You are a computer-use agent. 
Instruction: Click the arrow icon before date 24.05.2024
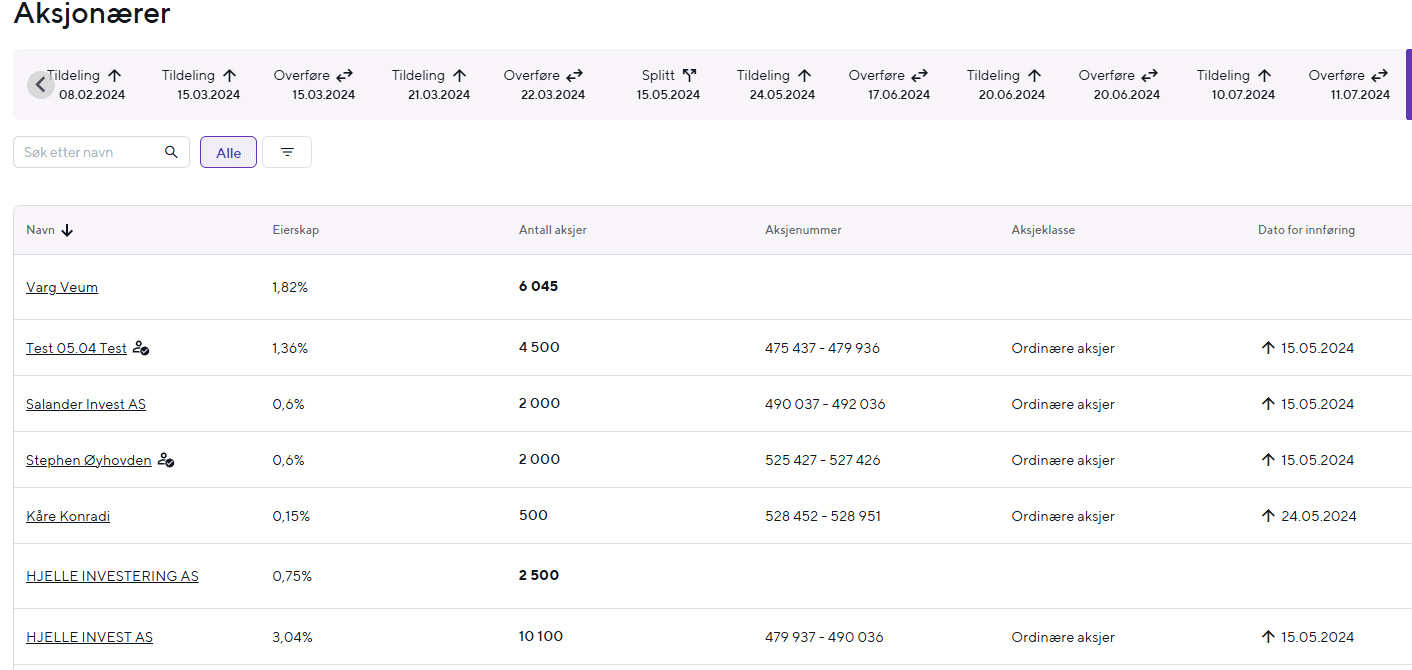pyautogui.click(x=1268, y=515)
